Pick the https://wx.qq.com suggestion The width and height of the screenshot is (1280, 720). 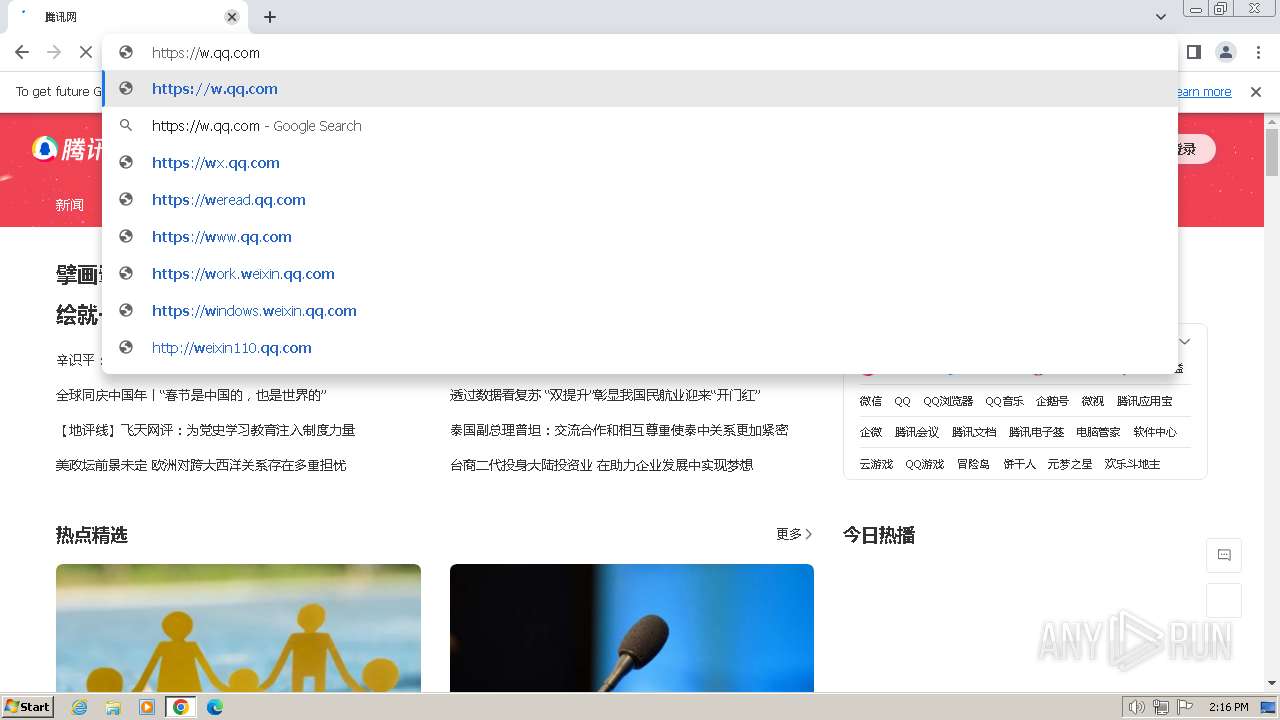(640, 163)
